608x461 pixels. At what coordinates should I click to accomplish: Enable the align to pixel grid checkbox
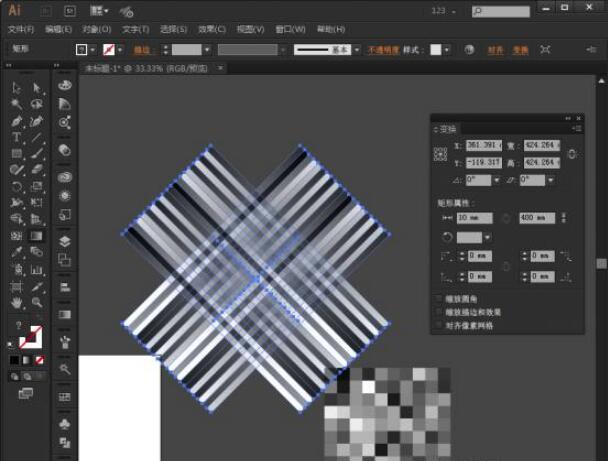click(x=439, y=325)
